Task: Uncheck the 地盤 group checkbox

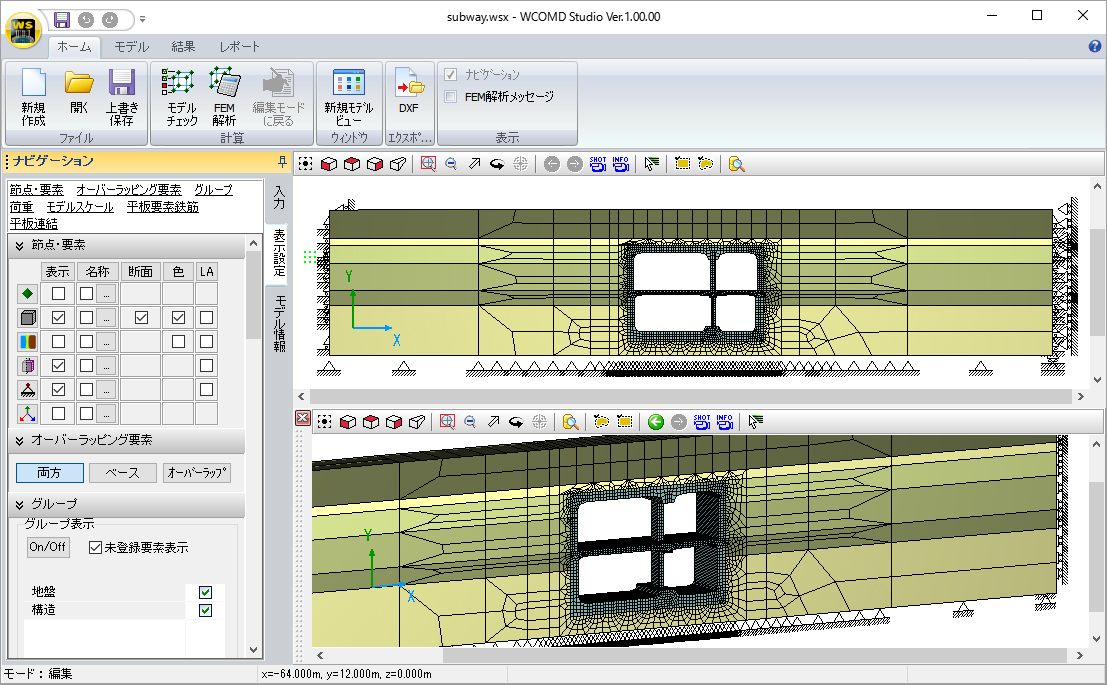Action: 206,592
